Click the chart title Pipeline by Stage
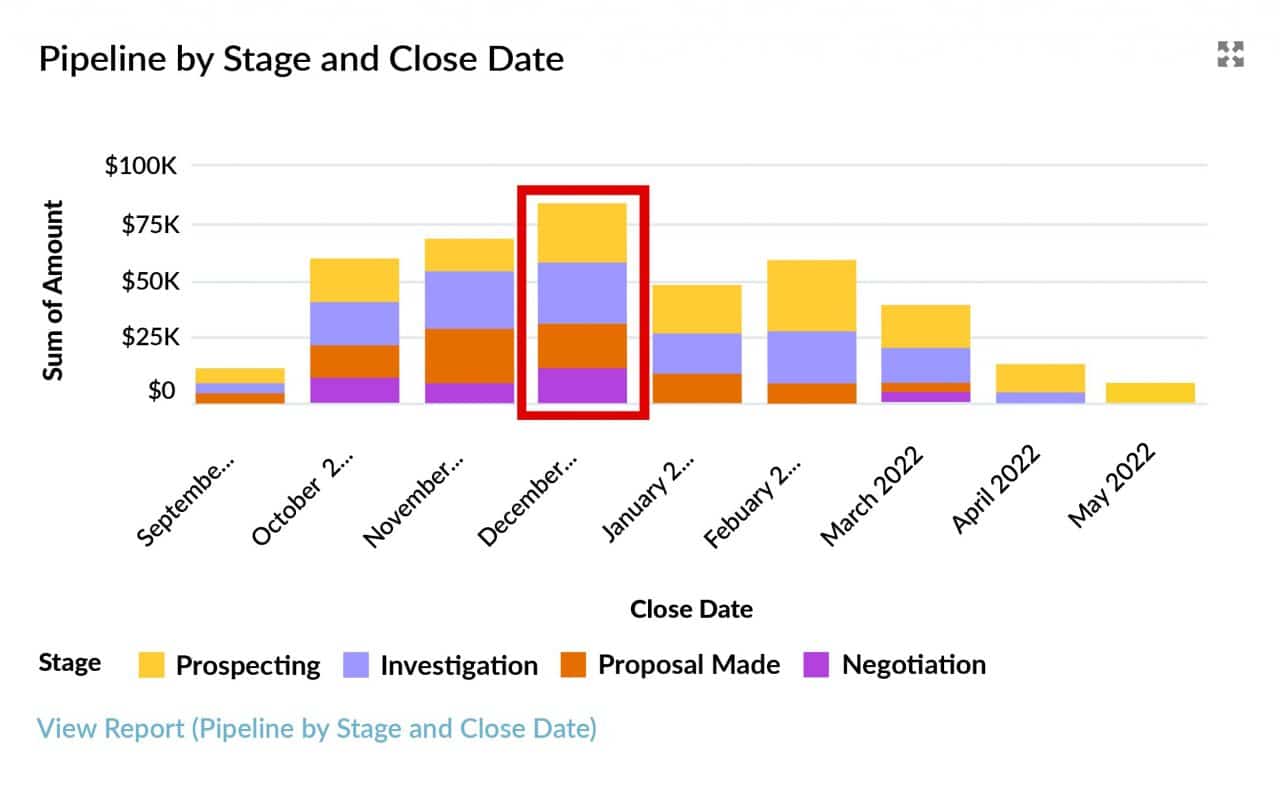1280x789 pixels. (300, 58)
